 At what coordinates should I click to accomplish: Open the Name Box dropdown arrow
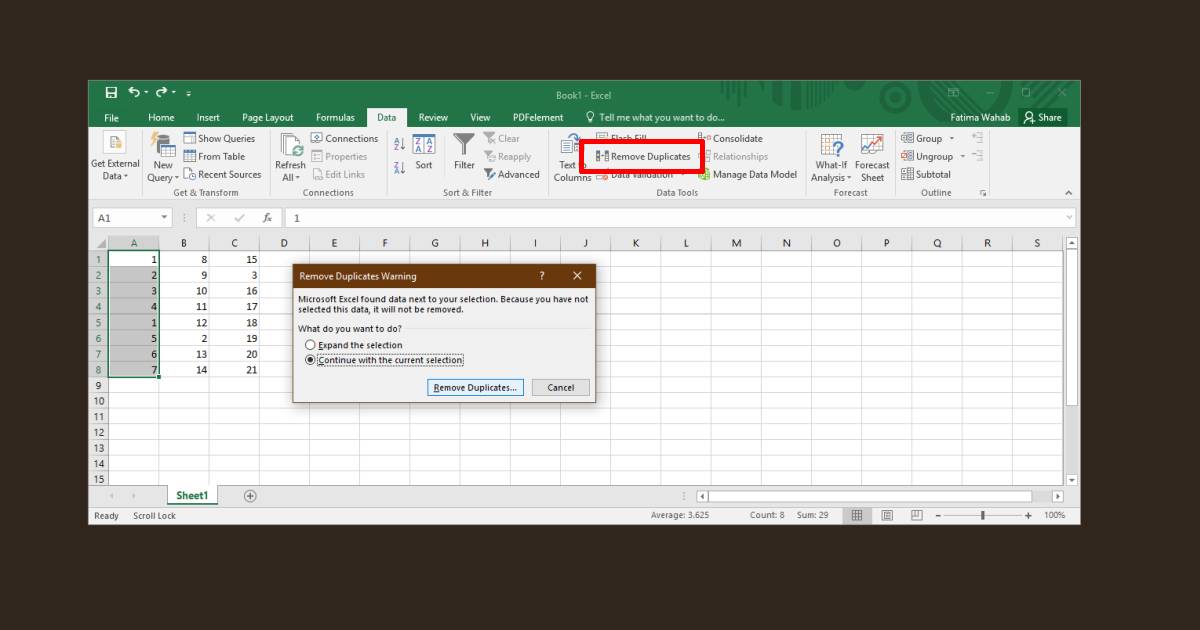165,218
